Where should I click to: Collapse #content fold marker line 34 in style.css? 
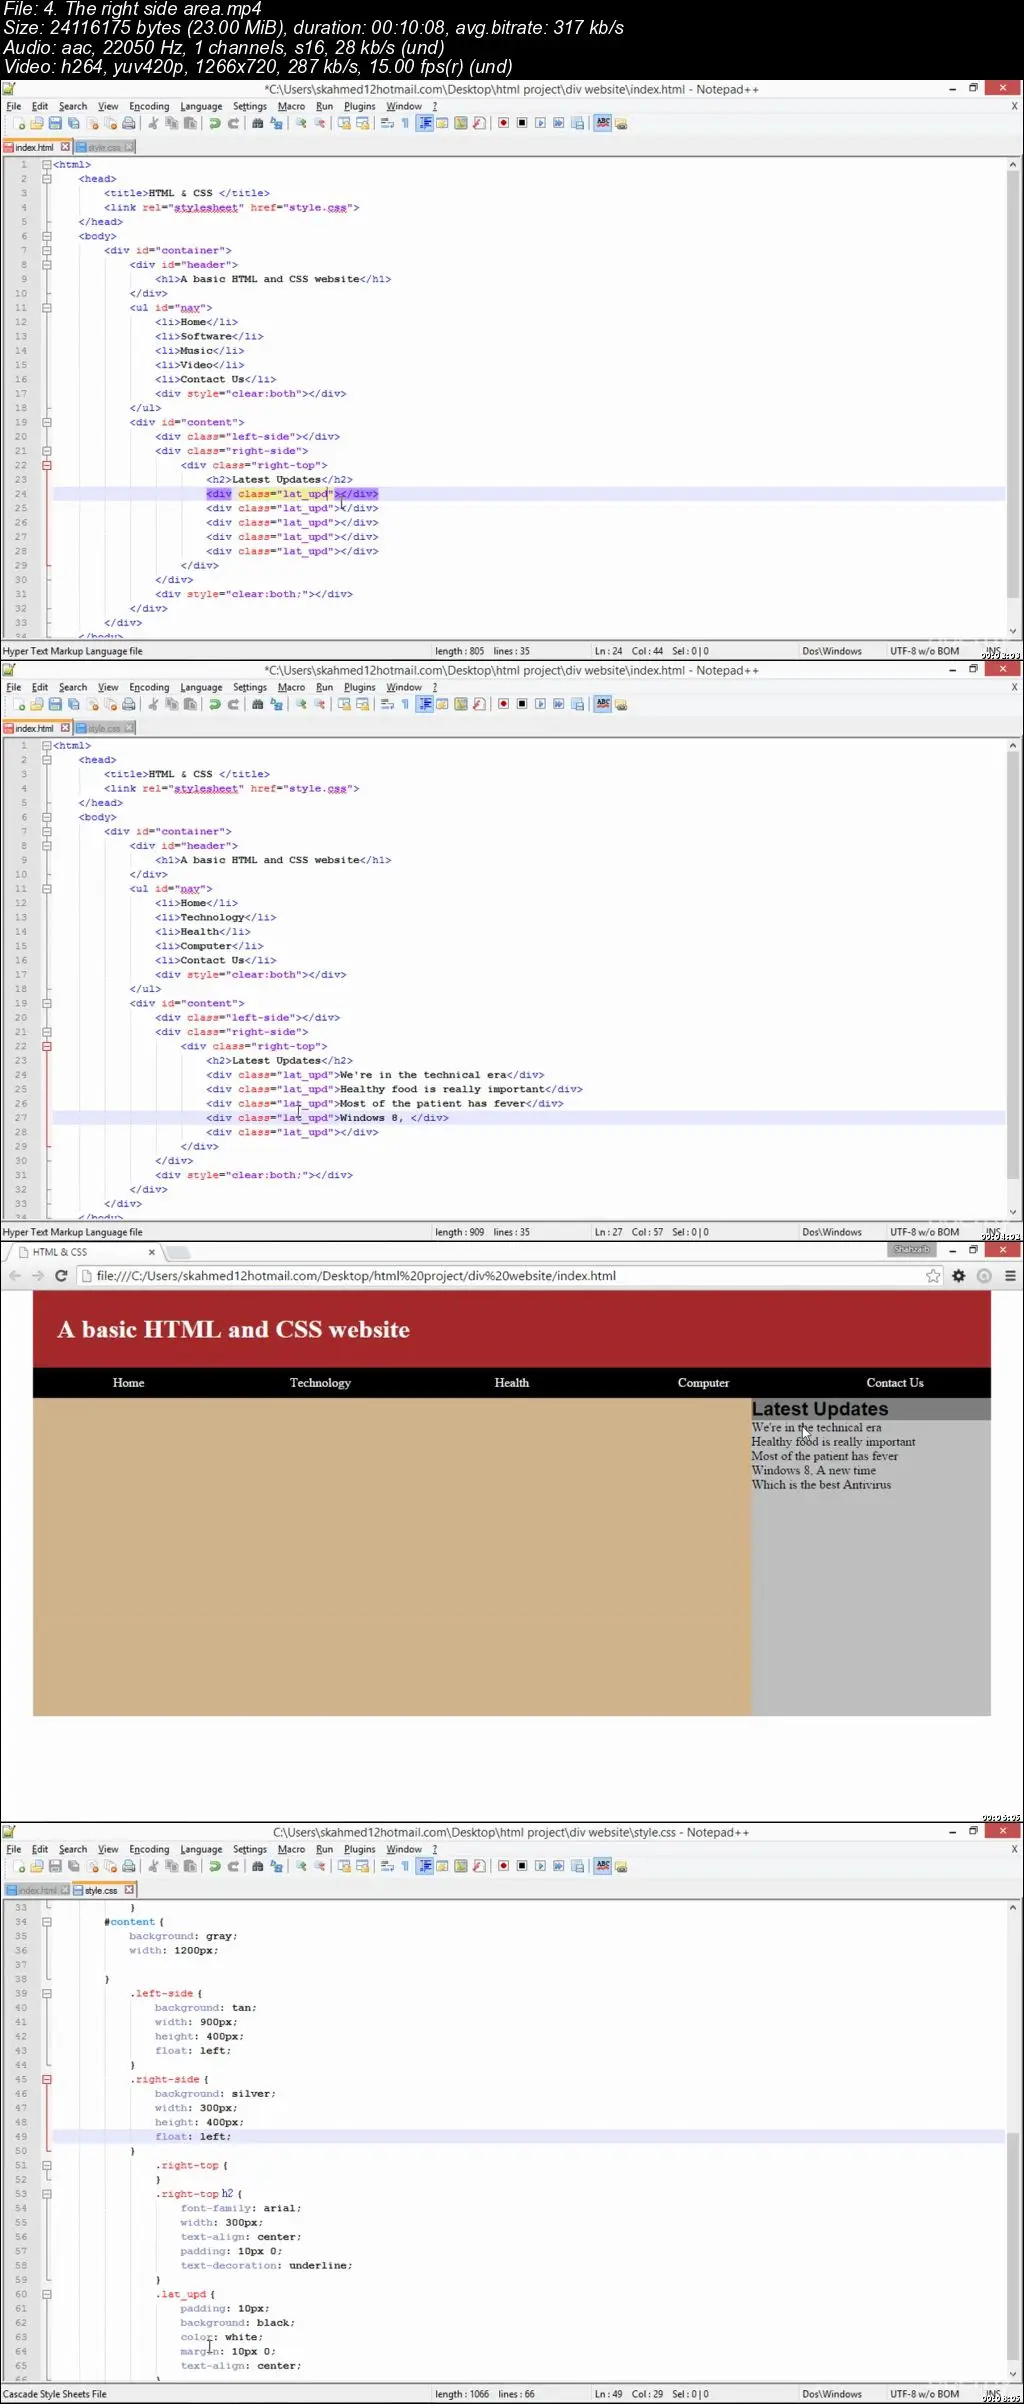pyautogui.click(x=47, y=1923)
